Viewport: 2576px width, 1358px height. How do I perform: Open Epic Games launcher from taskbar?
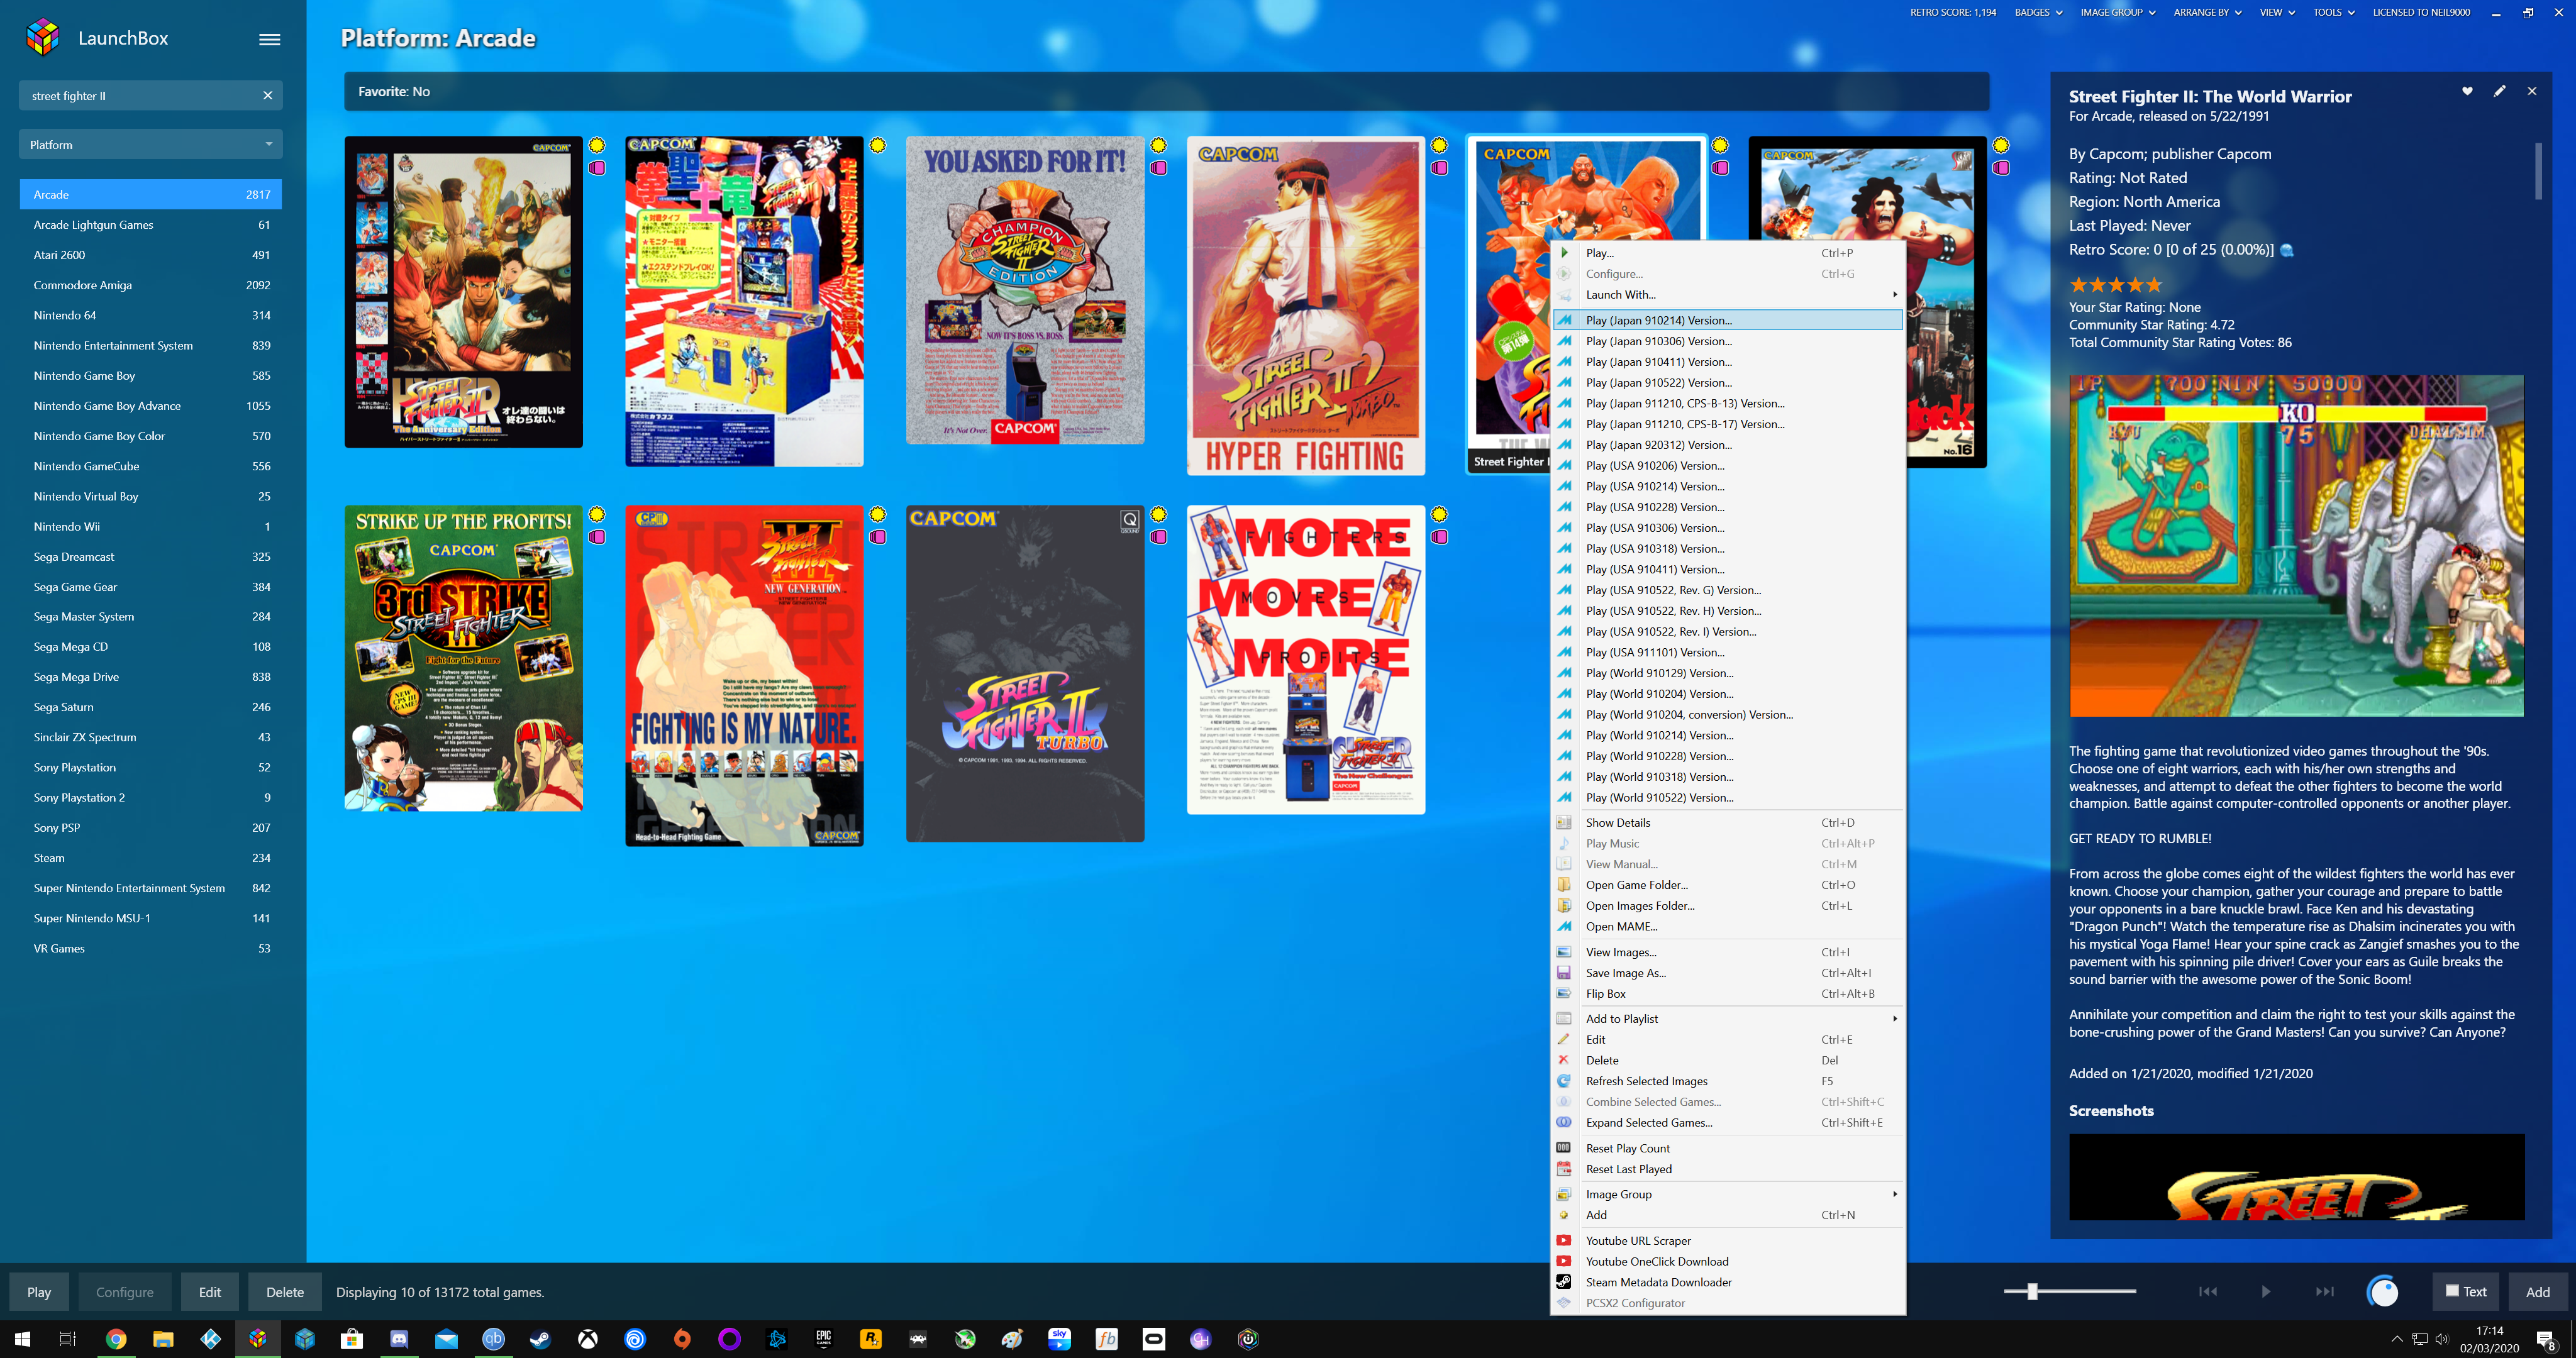(x=823, y=1339)
